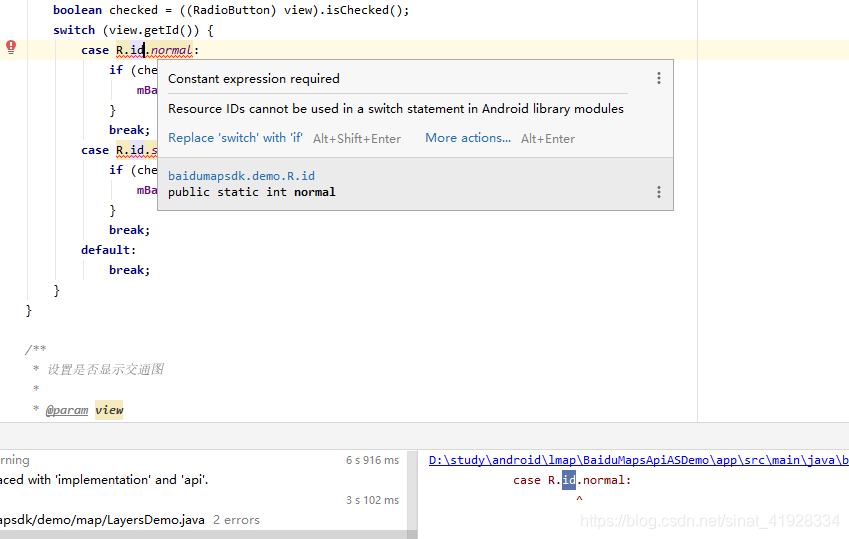
Task: Click the Chinese Javadoc comment line
Action: [105, 369]
